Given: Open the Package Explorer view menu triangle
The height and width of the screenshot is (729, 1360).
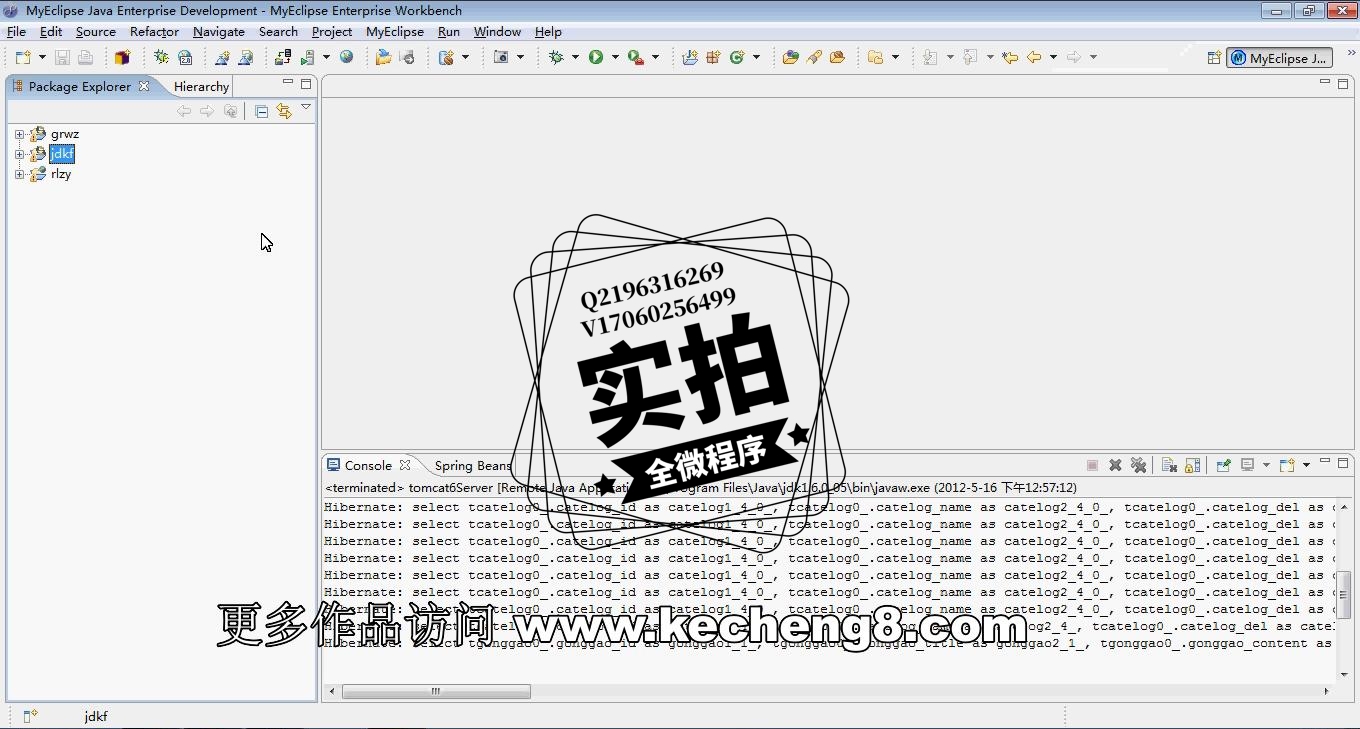Looking at the screenshot, I should click(x=306, y=108).
